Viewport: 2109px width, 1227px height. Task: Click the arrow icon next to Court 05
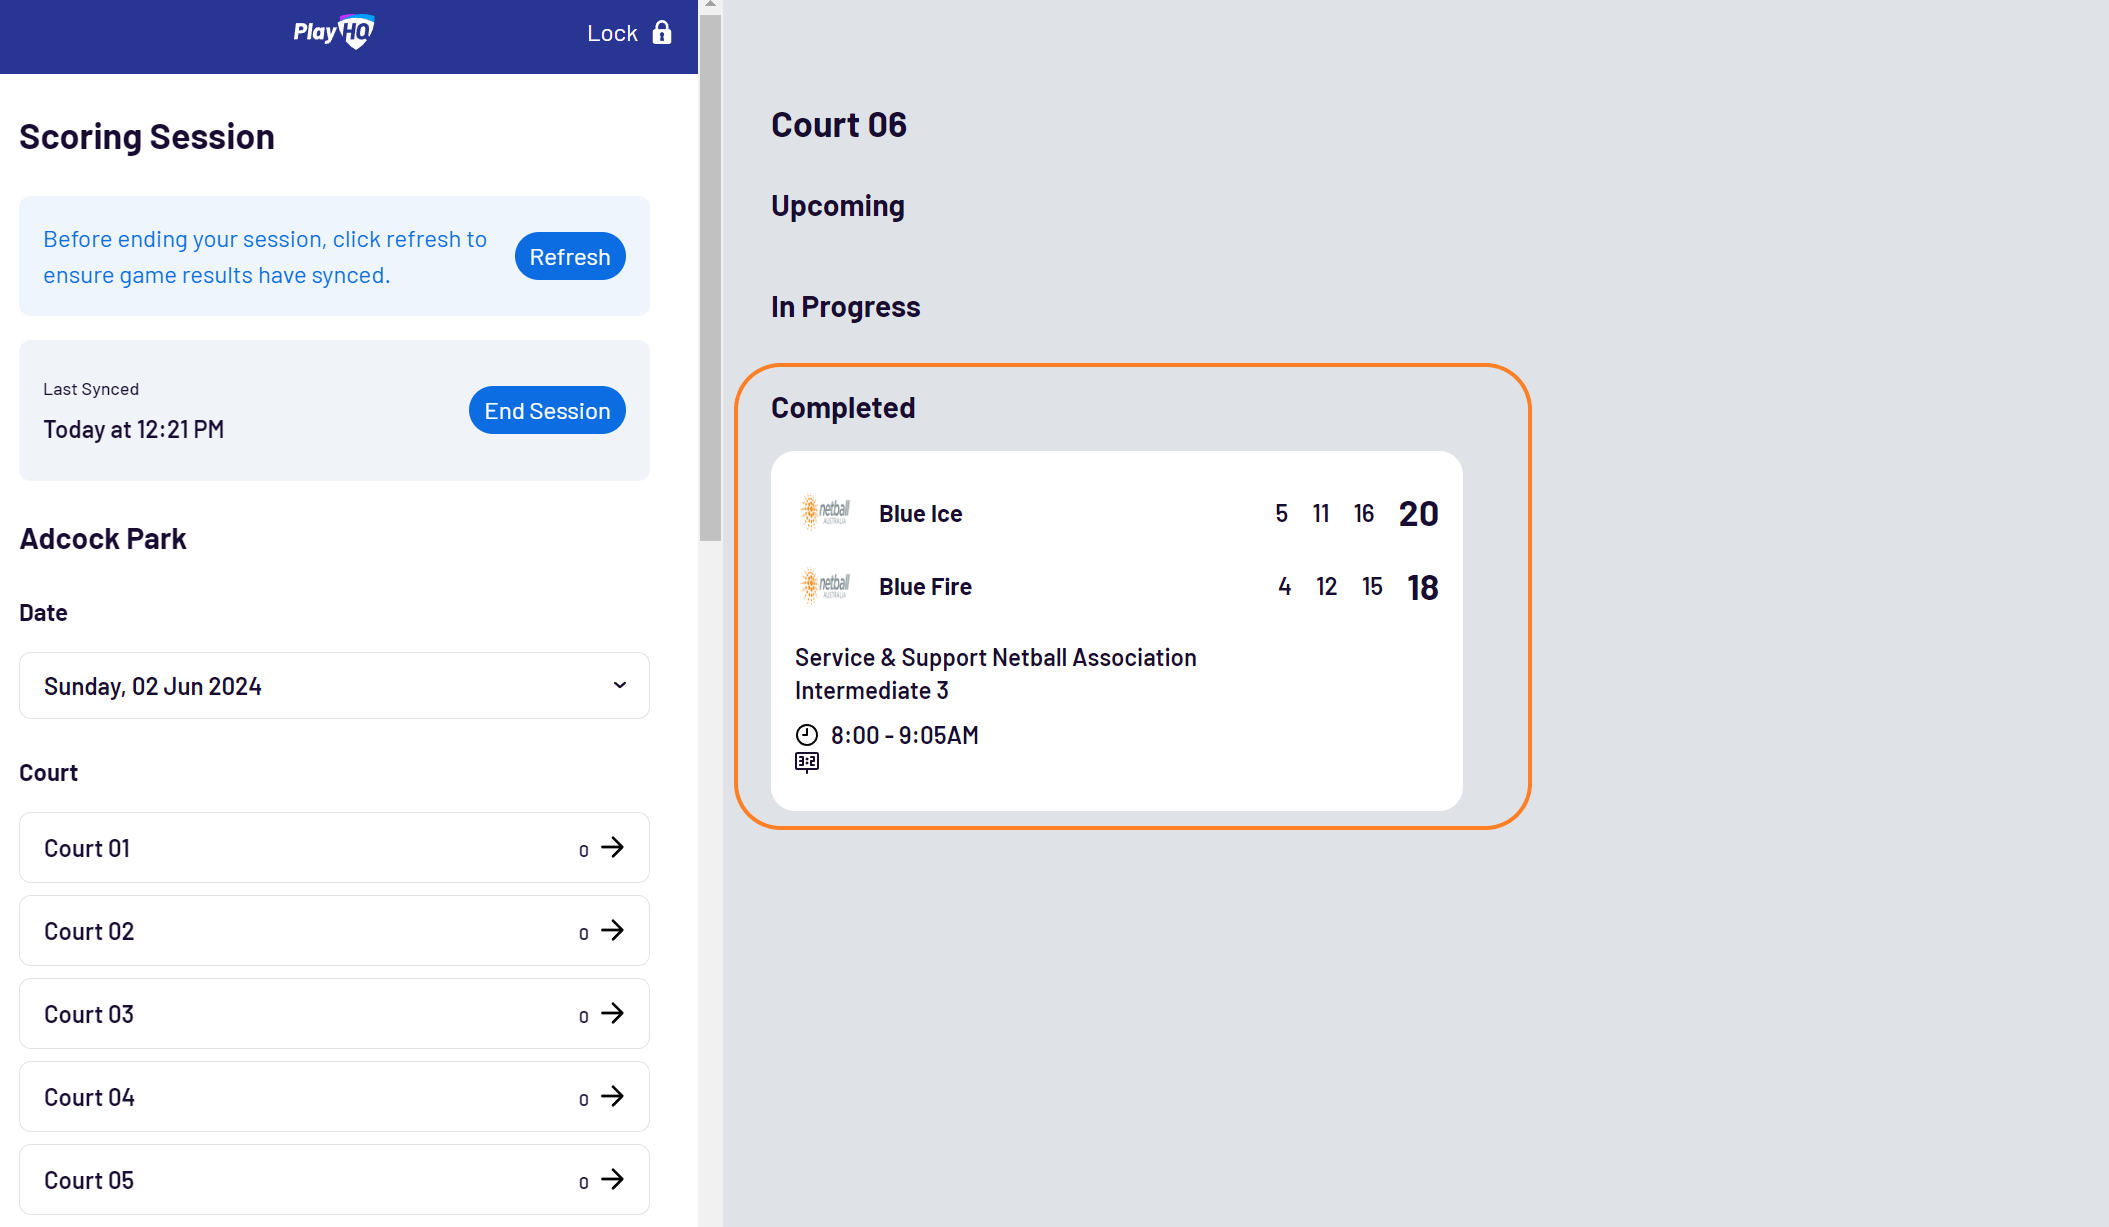coord(611,1180)
